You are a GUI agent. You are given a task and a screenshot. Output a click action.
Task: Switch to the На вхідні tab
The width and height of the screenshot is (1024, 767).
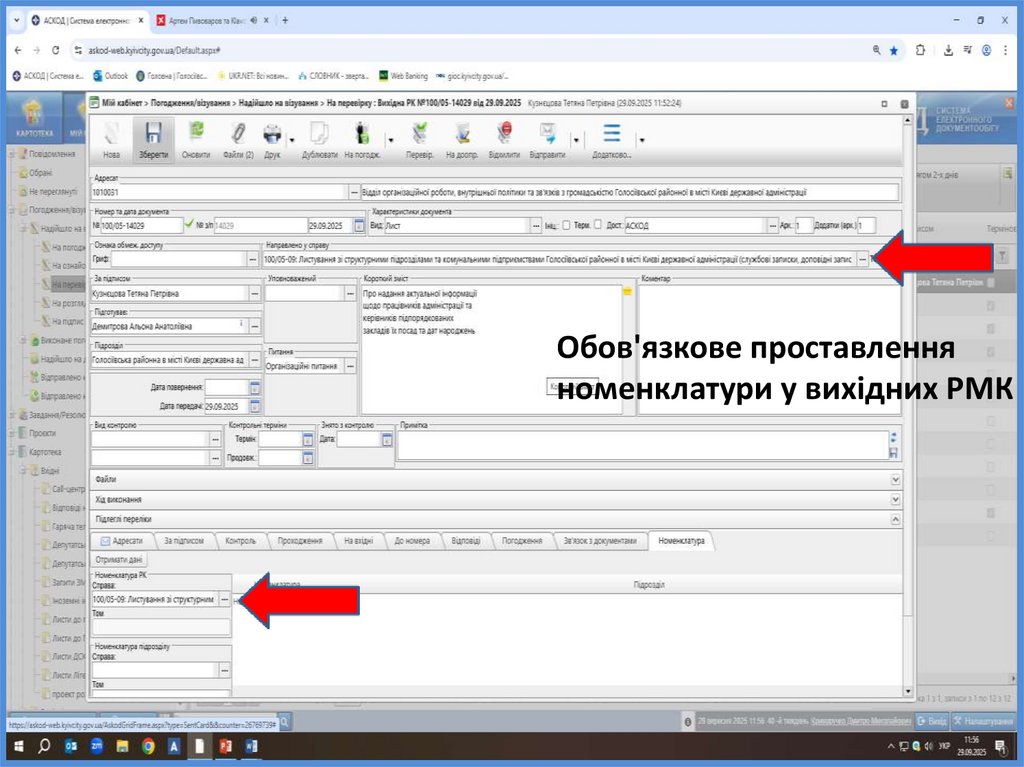coord(359,541)
